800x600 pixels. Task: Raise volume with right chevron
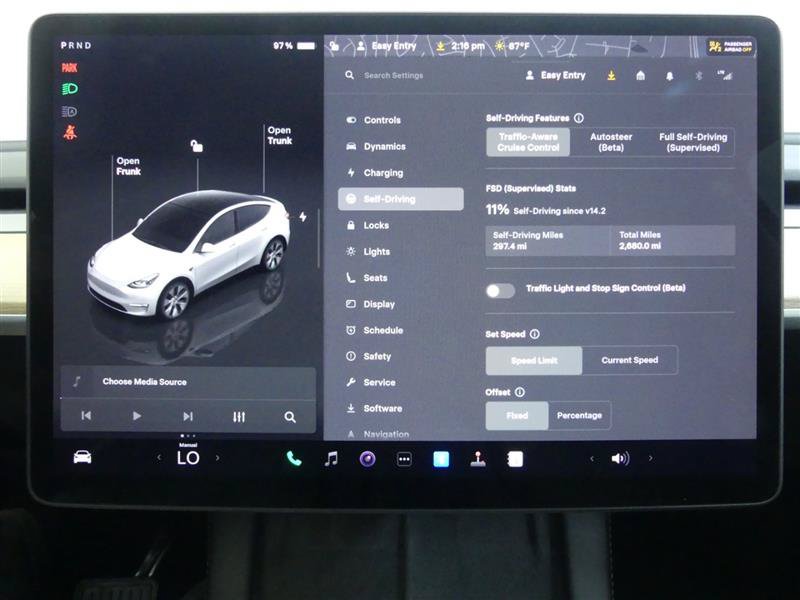point(650,458)
